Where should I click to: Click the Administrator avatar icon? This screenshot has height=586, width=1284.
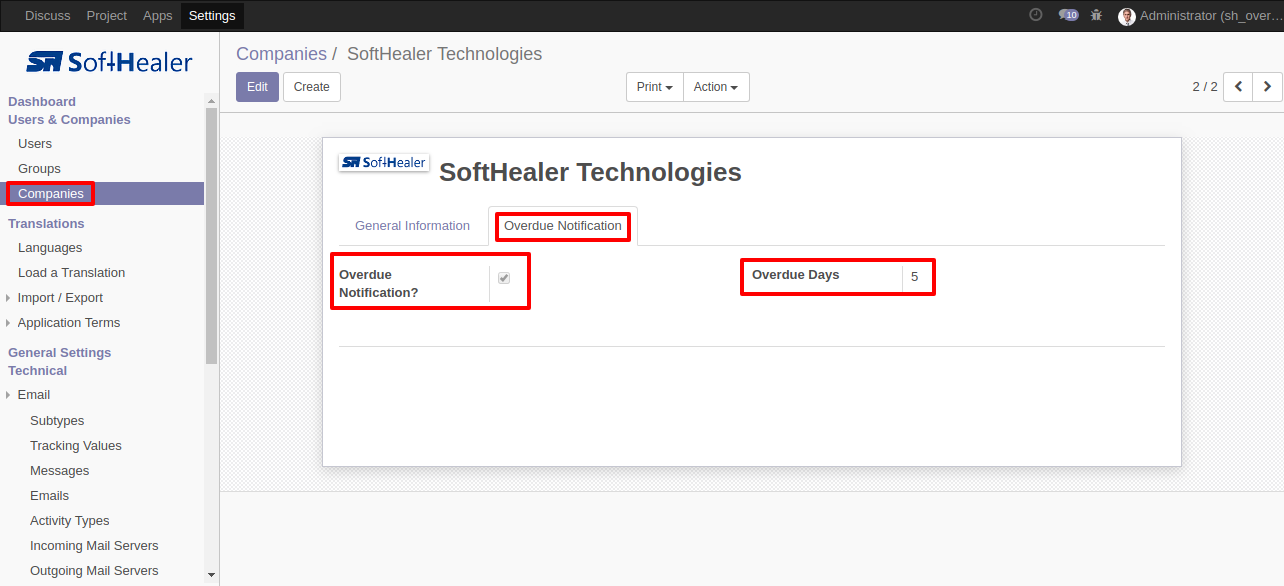click(x=1127, y=16)
